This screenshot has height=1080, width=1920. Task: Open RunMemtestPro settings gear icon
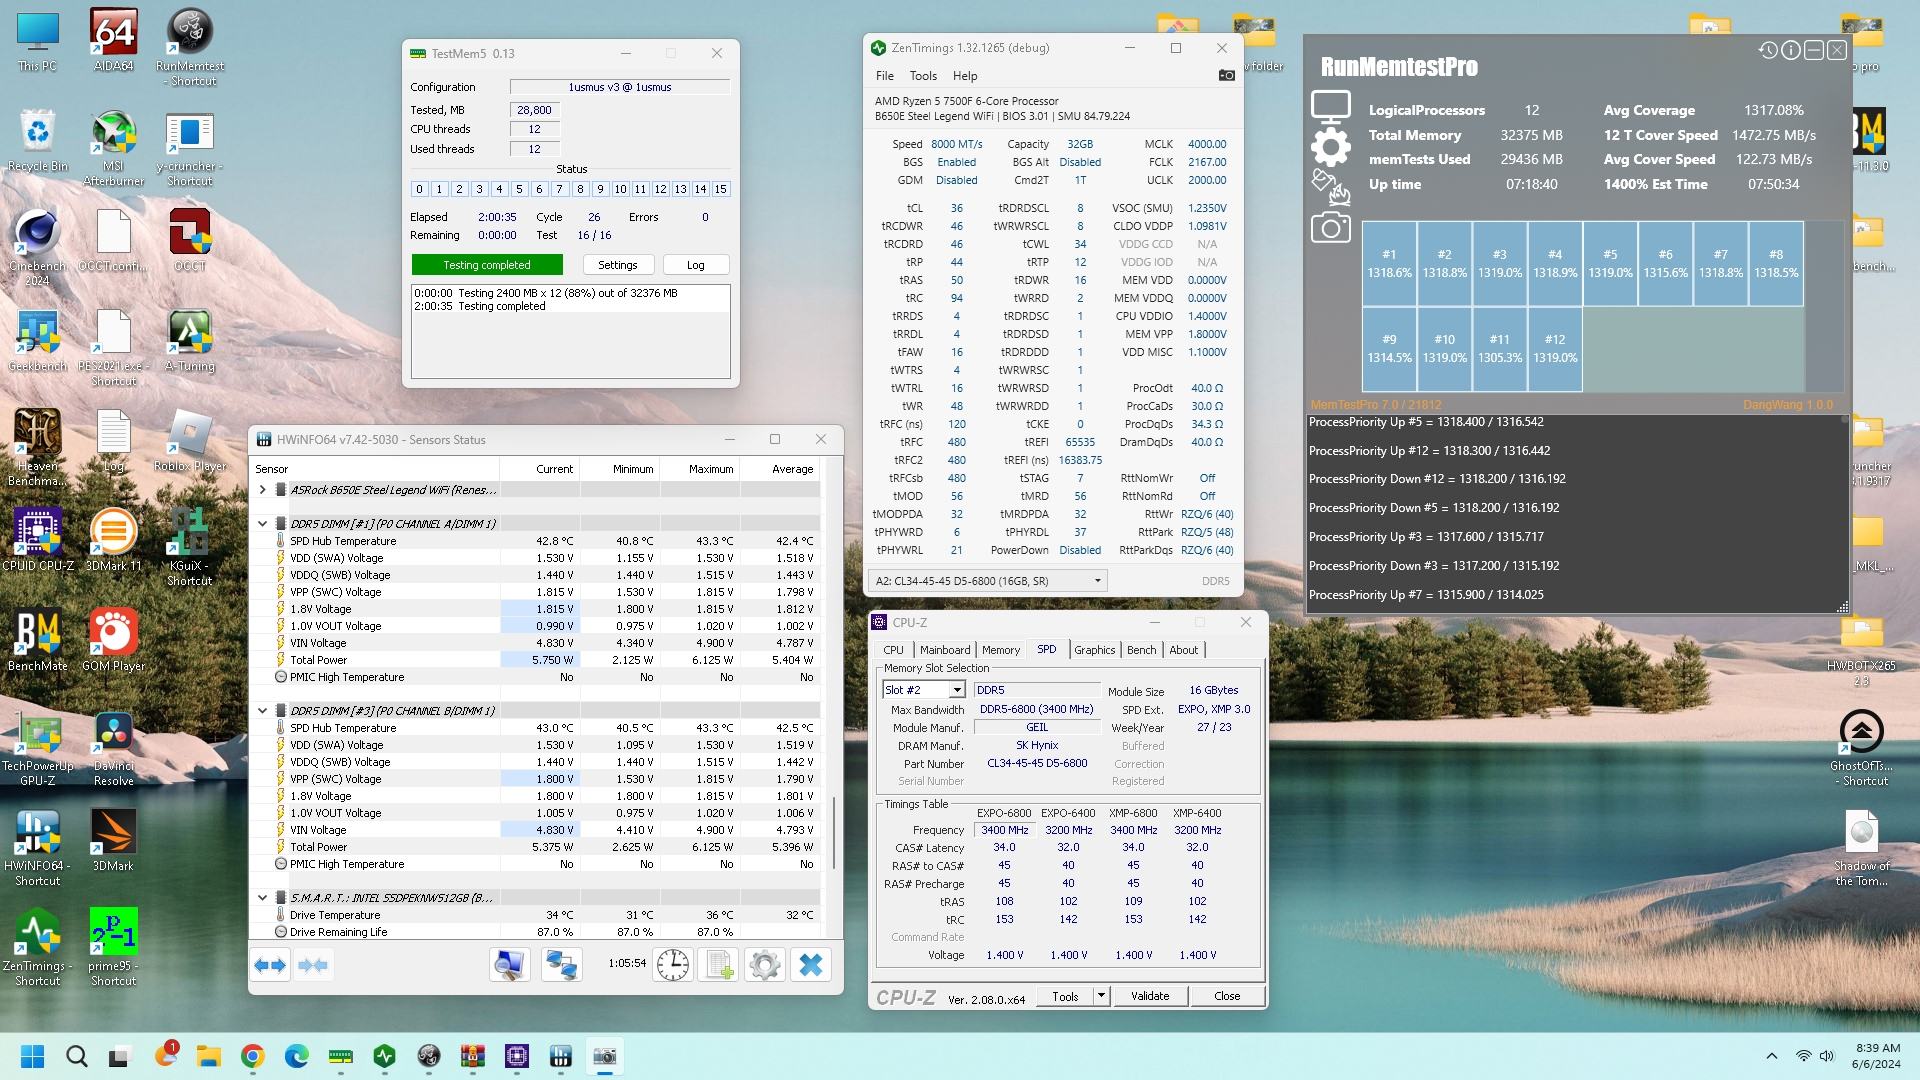(1331, 147)
